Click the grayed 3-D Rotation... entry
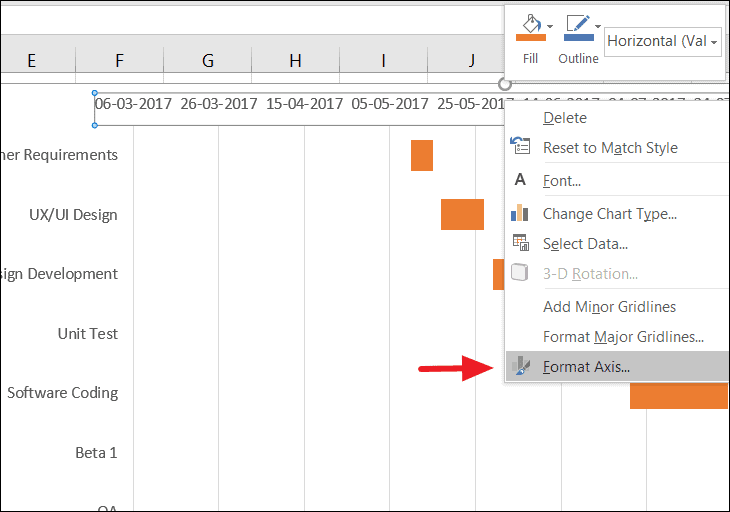Viewport: 730px width, 512px height. tap(590, 274)
